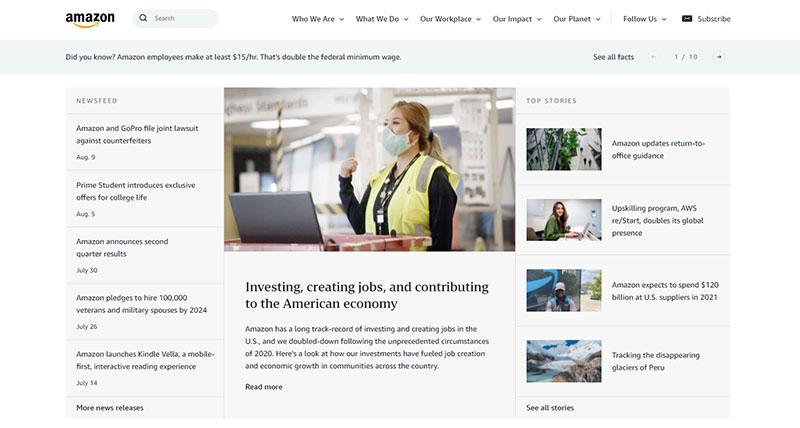Open the AWS re/Start story thumbnail
The image size is (800, 428).
point(564,220)
